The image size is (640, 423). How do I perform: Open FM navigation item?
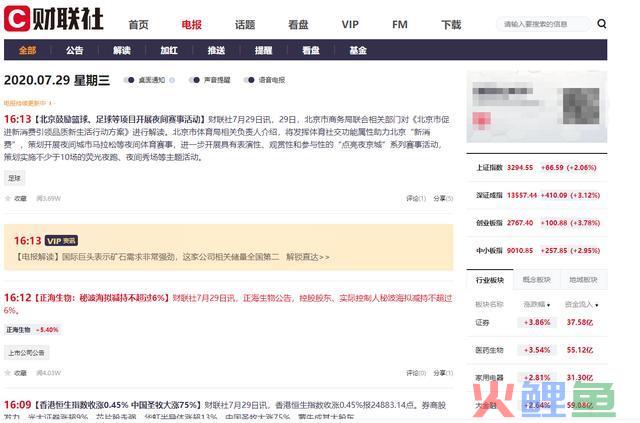pyautogui.click(x=400, y=24)
